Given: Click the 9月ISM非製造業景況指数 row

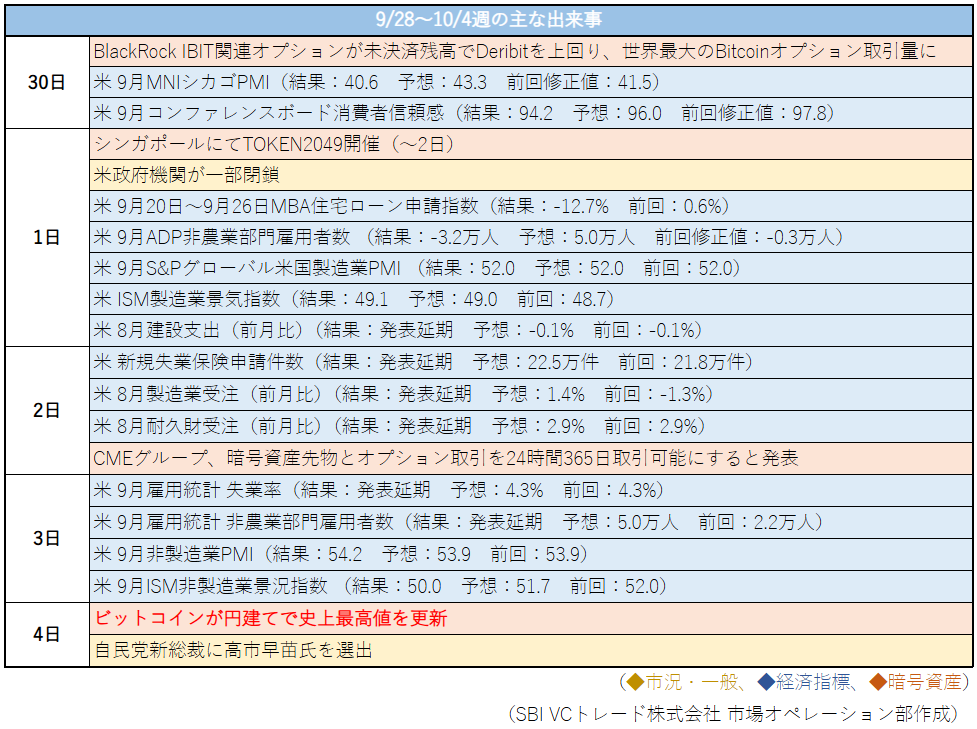Looking at the screenshot, I should pyautogui.click(x=531, y=586).
